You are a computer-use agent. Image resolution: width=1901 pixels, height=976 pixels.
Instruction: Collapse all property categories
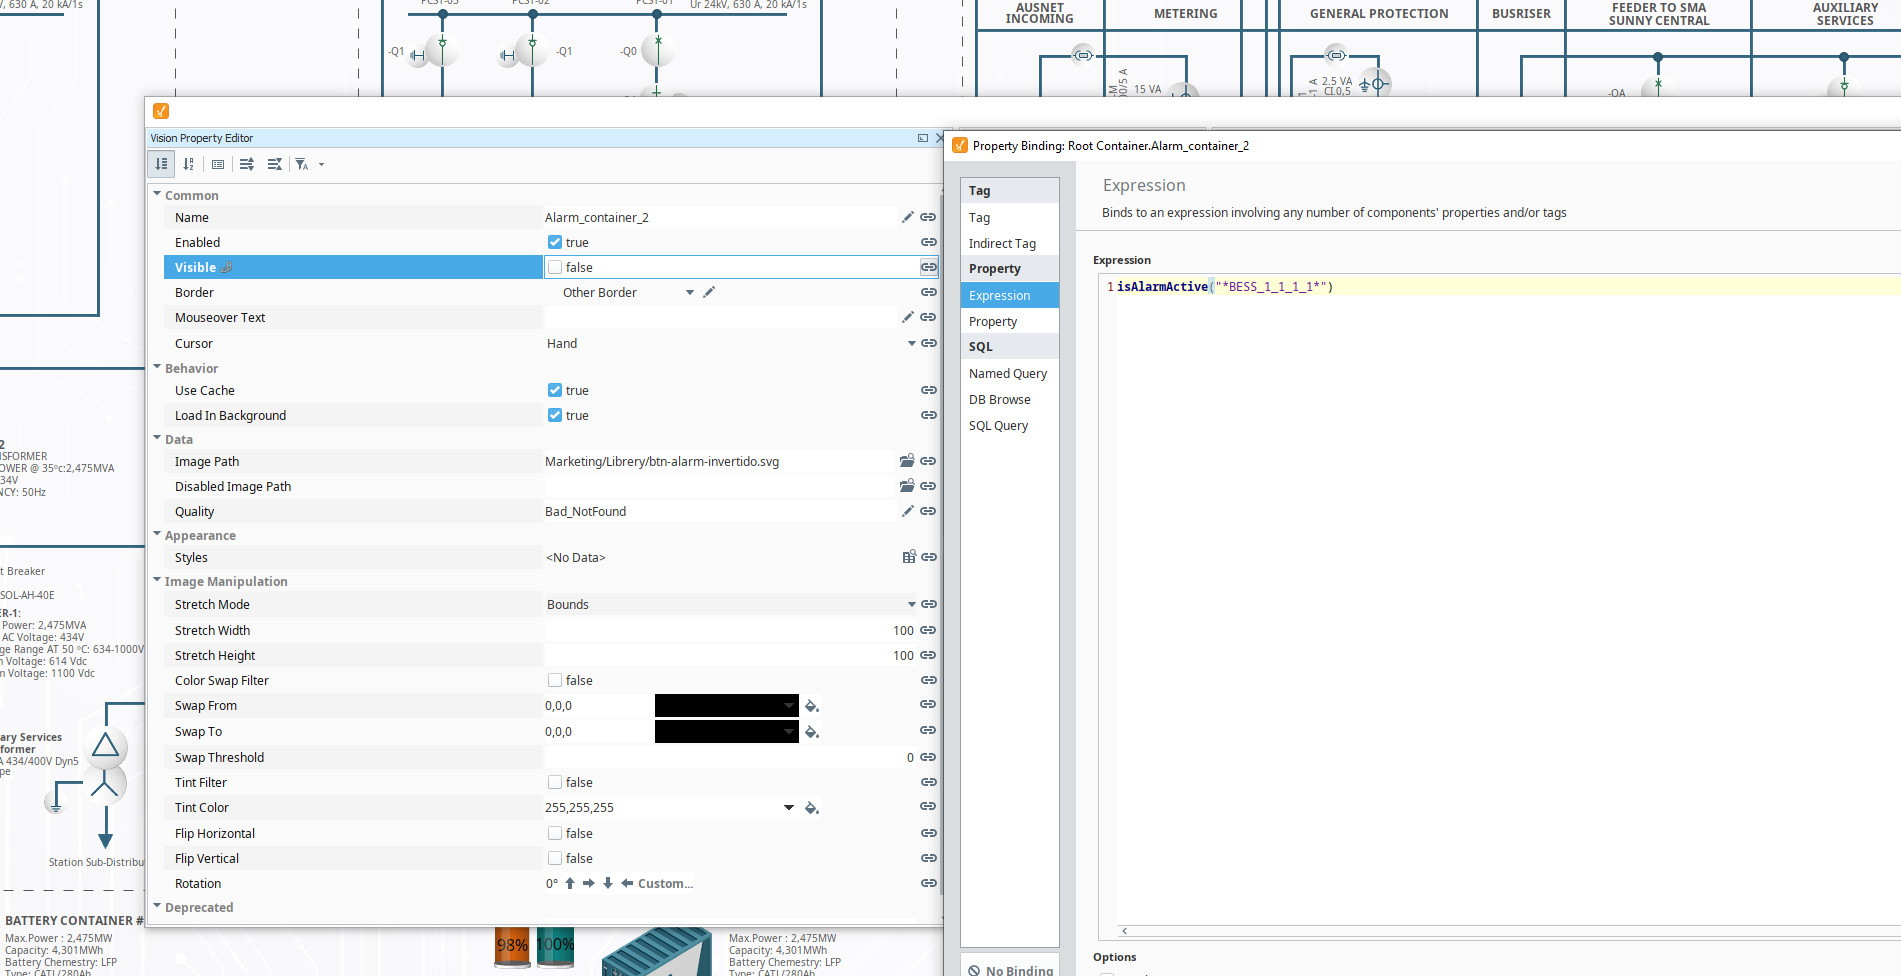click(275, 164)
